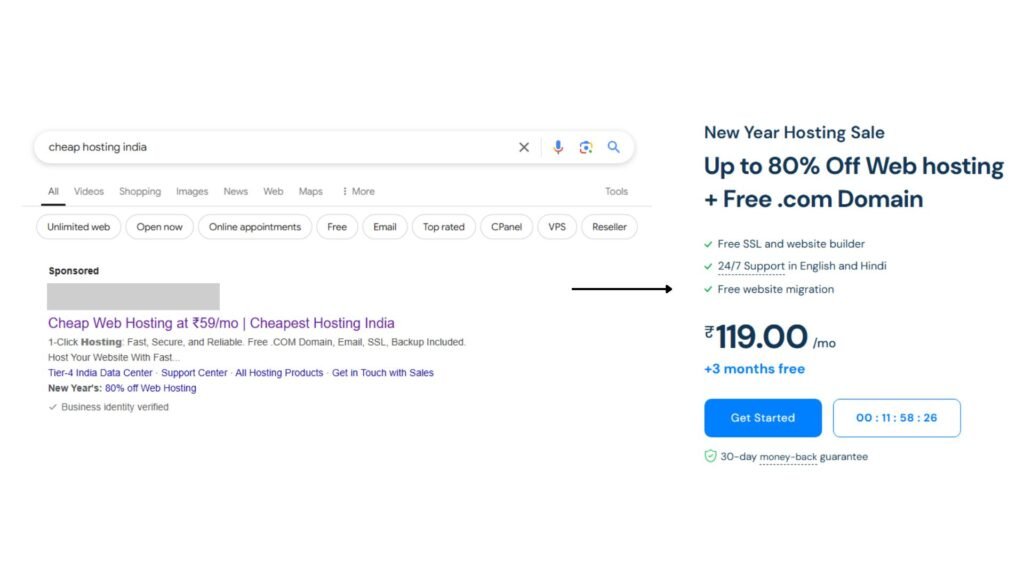Open the Support Center sitelink

click(x=194, y=373)
